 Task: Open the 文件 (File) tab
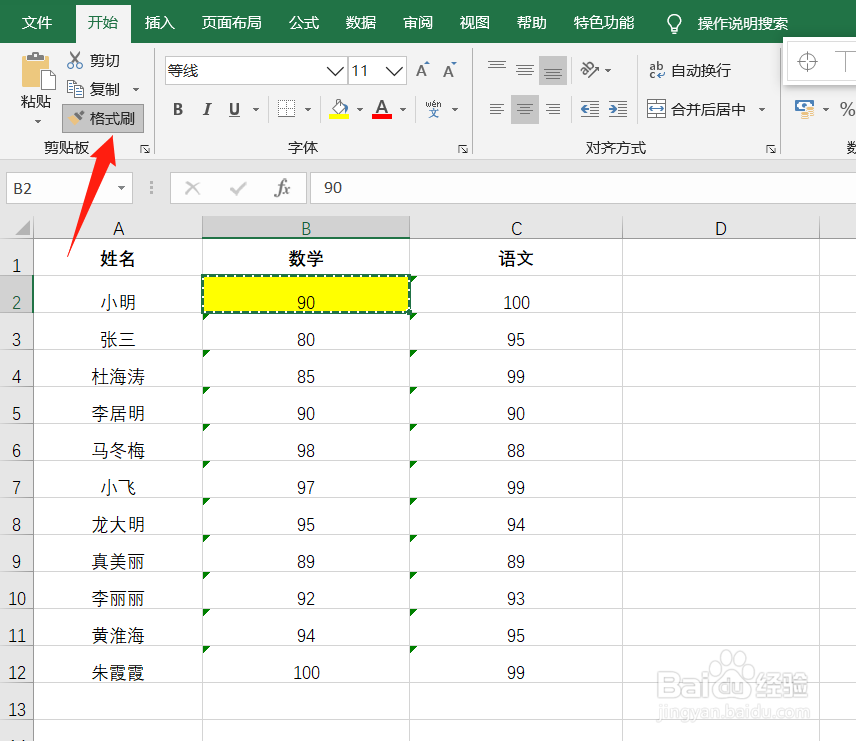coord(37,22)
